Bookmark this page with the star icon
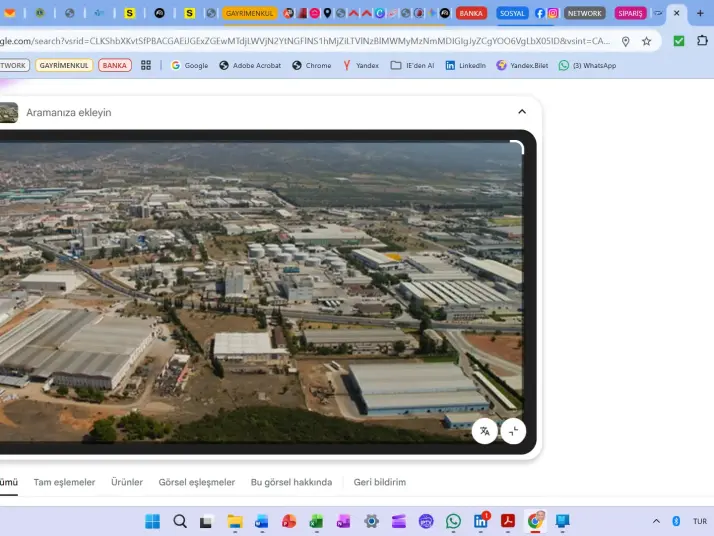The height and width of the screenshot is (536, 714). coord(647,41)
